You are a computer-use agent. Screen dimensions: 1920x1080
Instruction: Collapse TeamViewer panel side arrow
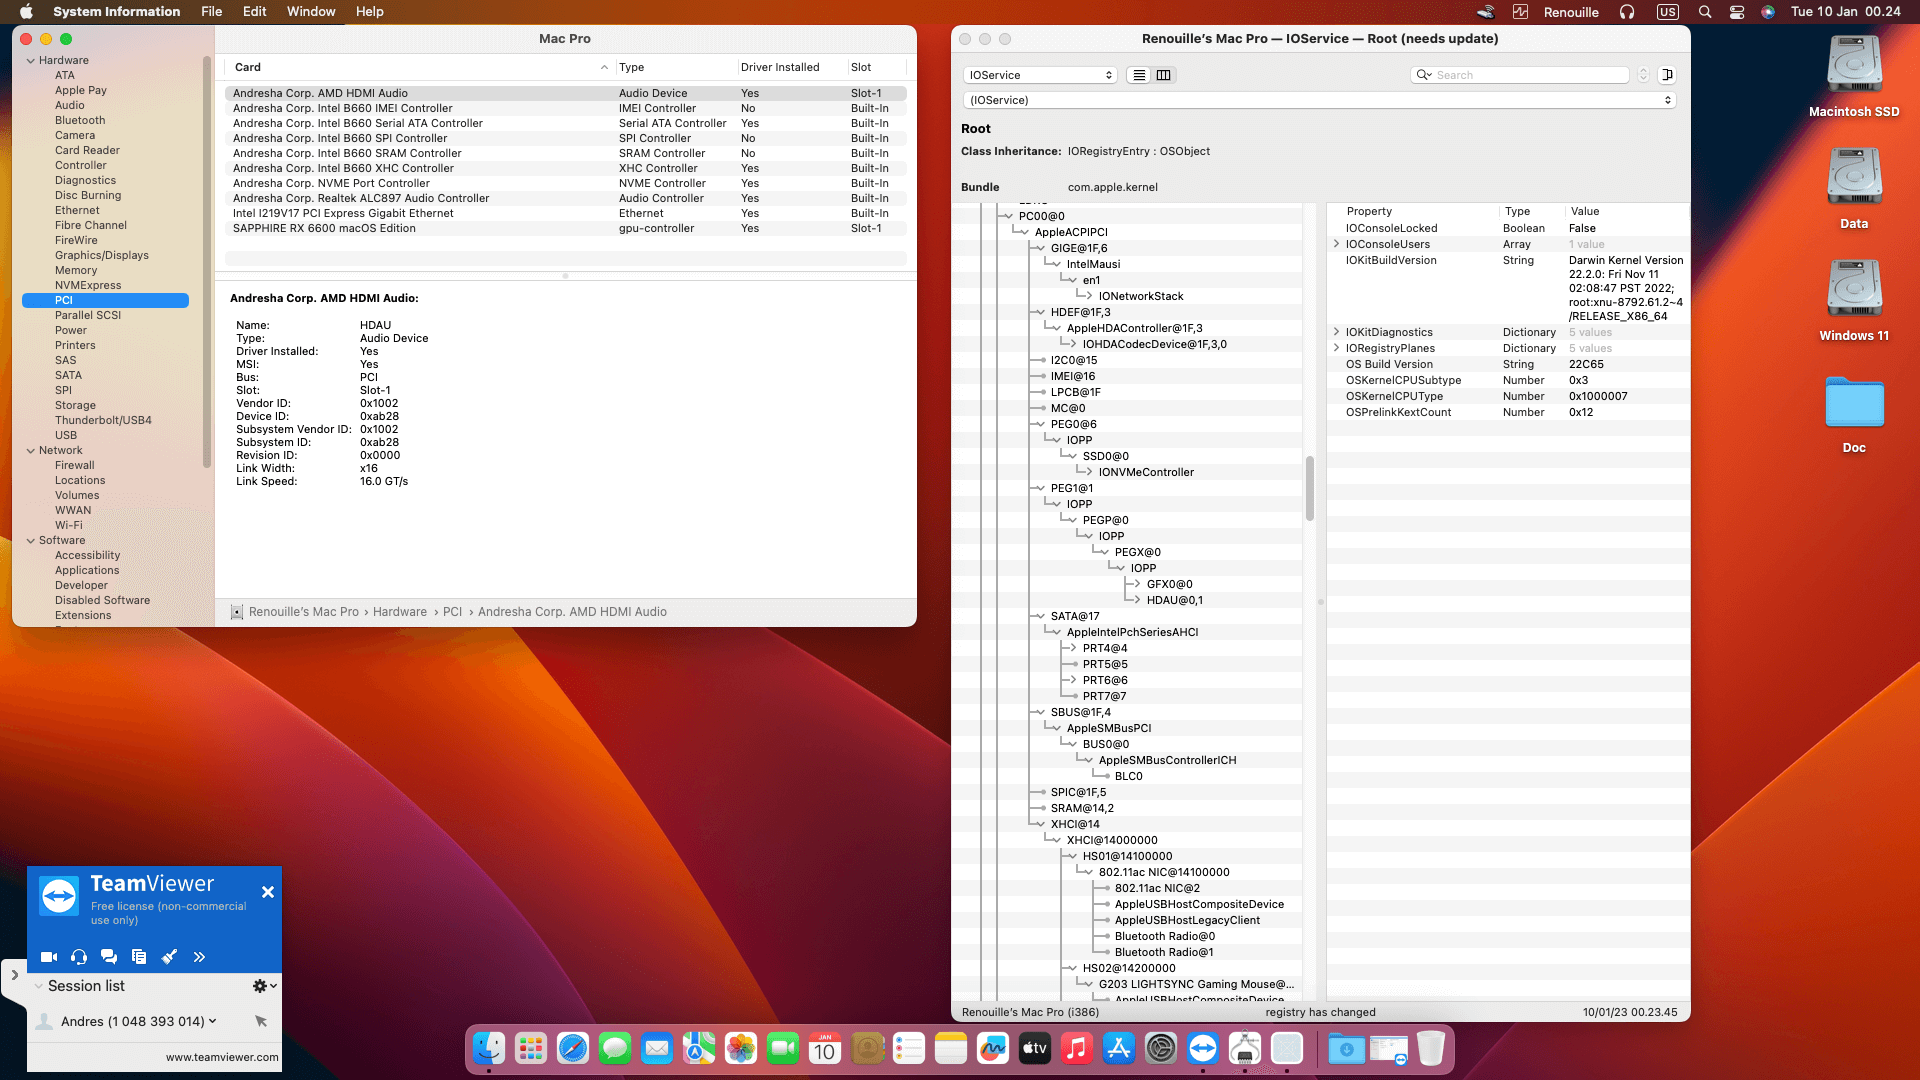[14, 975]
